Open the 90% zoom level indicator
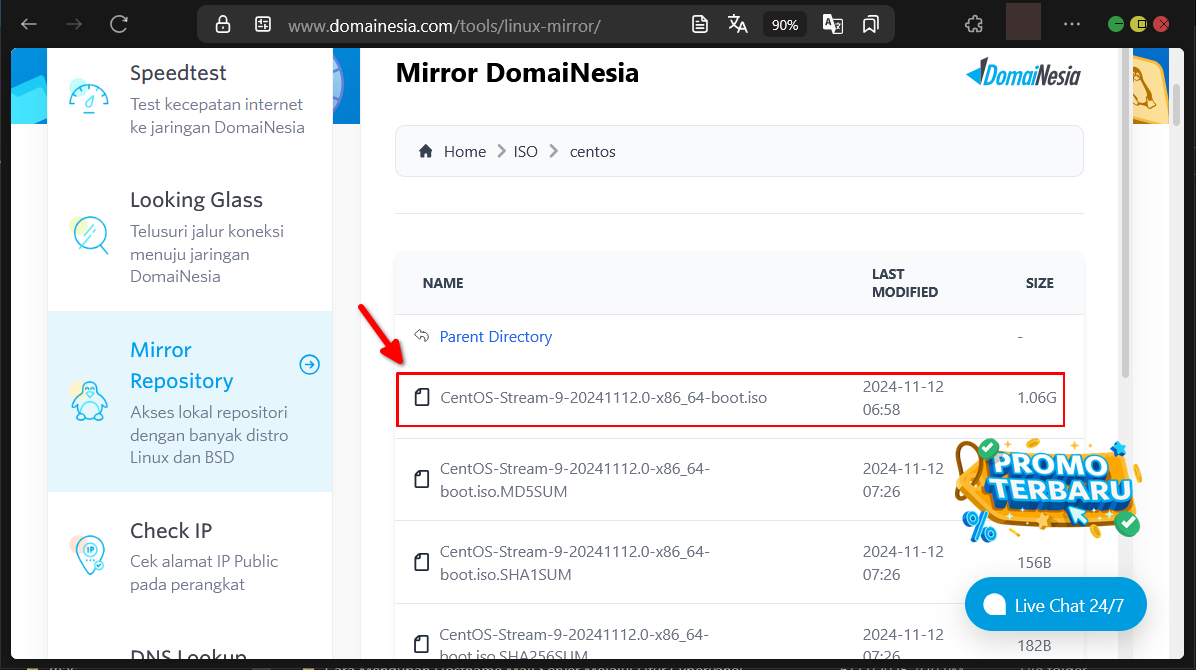 [x=785, y=25]
